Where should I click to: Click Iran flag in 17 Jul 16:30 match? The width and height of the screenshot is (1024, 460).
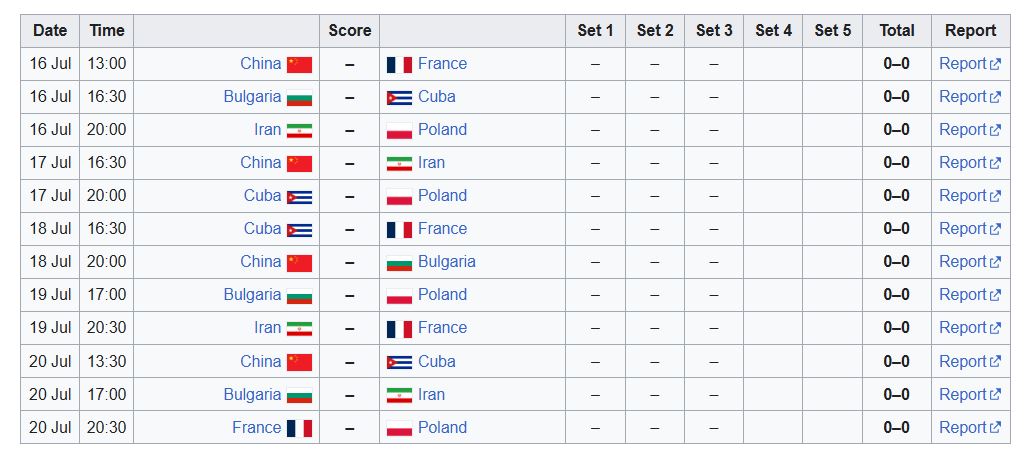click(399, 164)
